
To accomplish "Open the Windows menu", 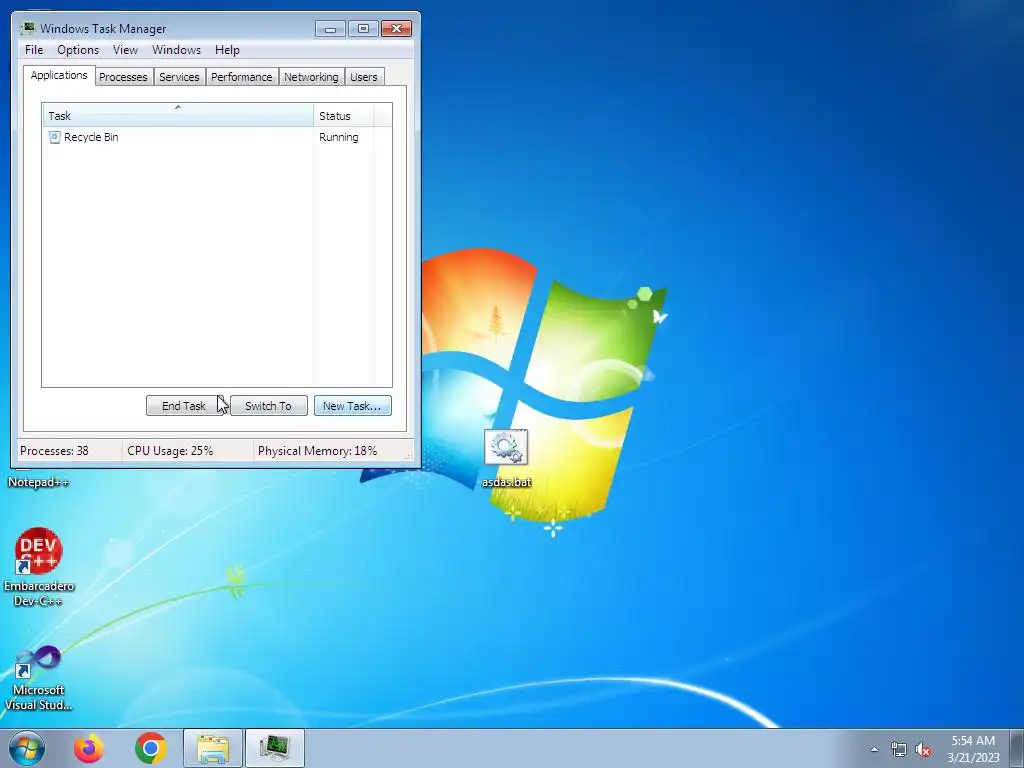I will (x=176, y=50).
